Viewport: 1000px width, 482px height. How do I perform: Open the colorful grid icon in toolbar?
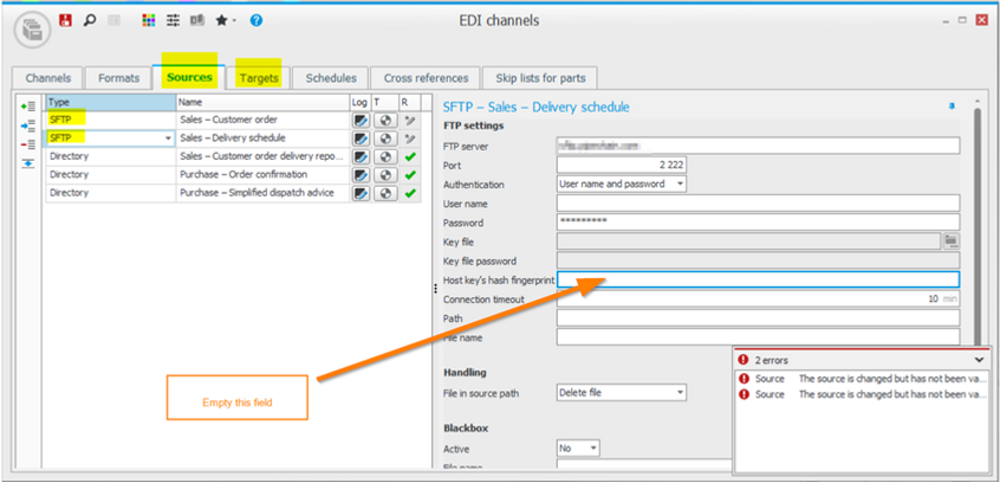(x=149, y=20)
